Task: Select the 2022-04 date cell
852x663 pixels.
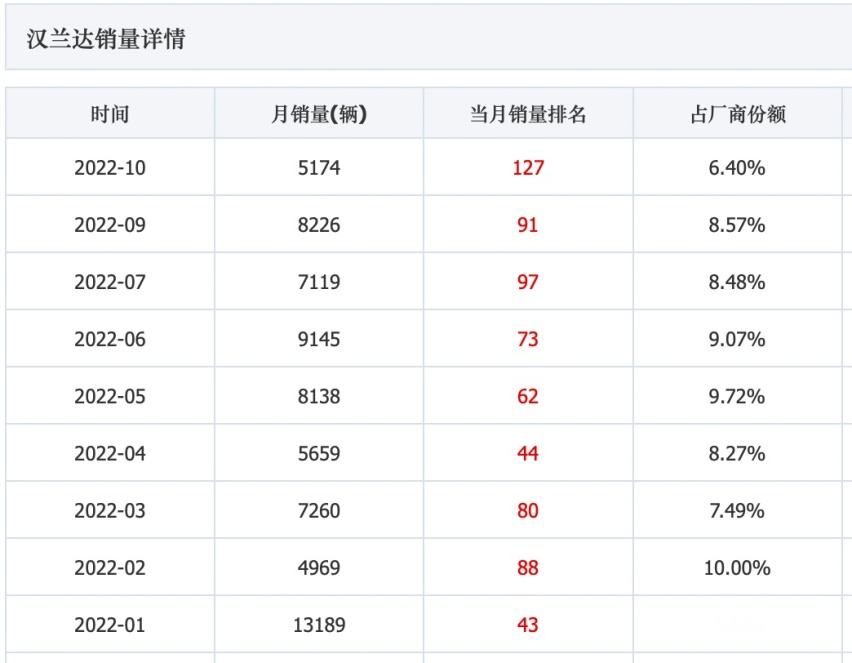Action: pos(110,453)
